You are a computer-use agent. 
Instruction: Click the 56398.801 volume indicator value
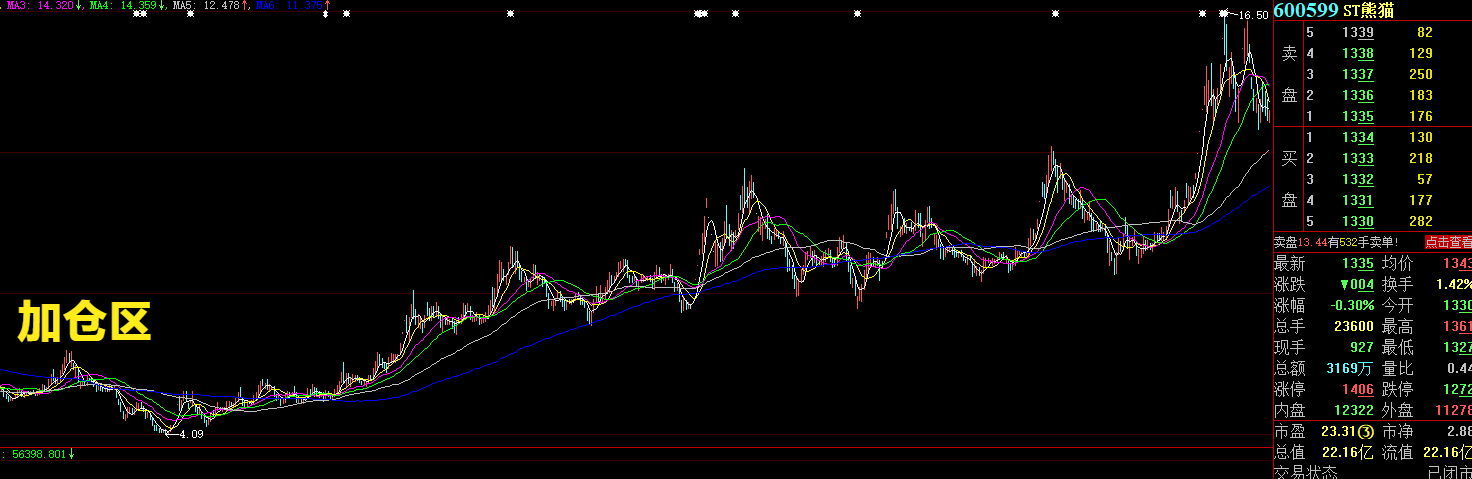click(38, 454)
